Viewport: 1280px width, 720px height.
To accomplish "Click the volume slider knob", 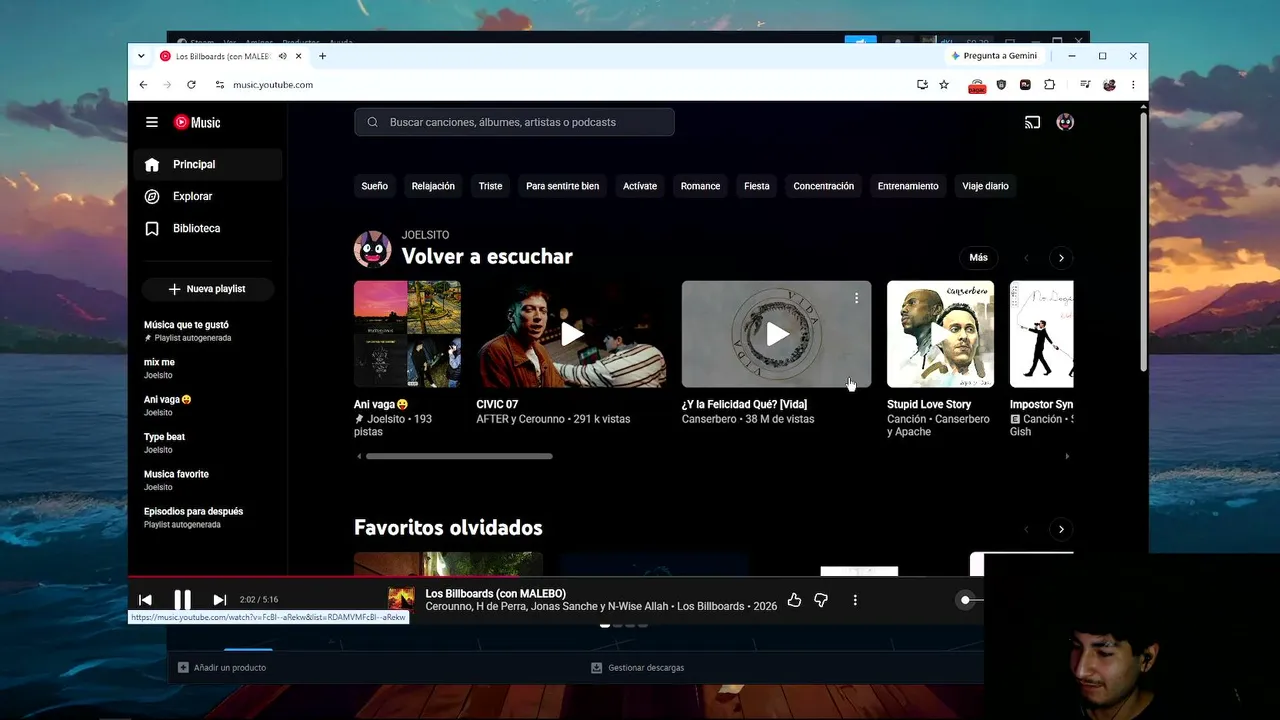I will tap(965, 600).
